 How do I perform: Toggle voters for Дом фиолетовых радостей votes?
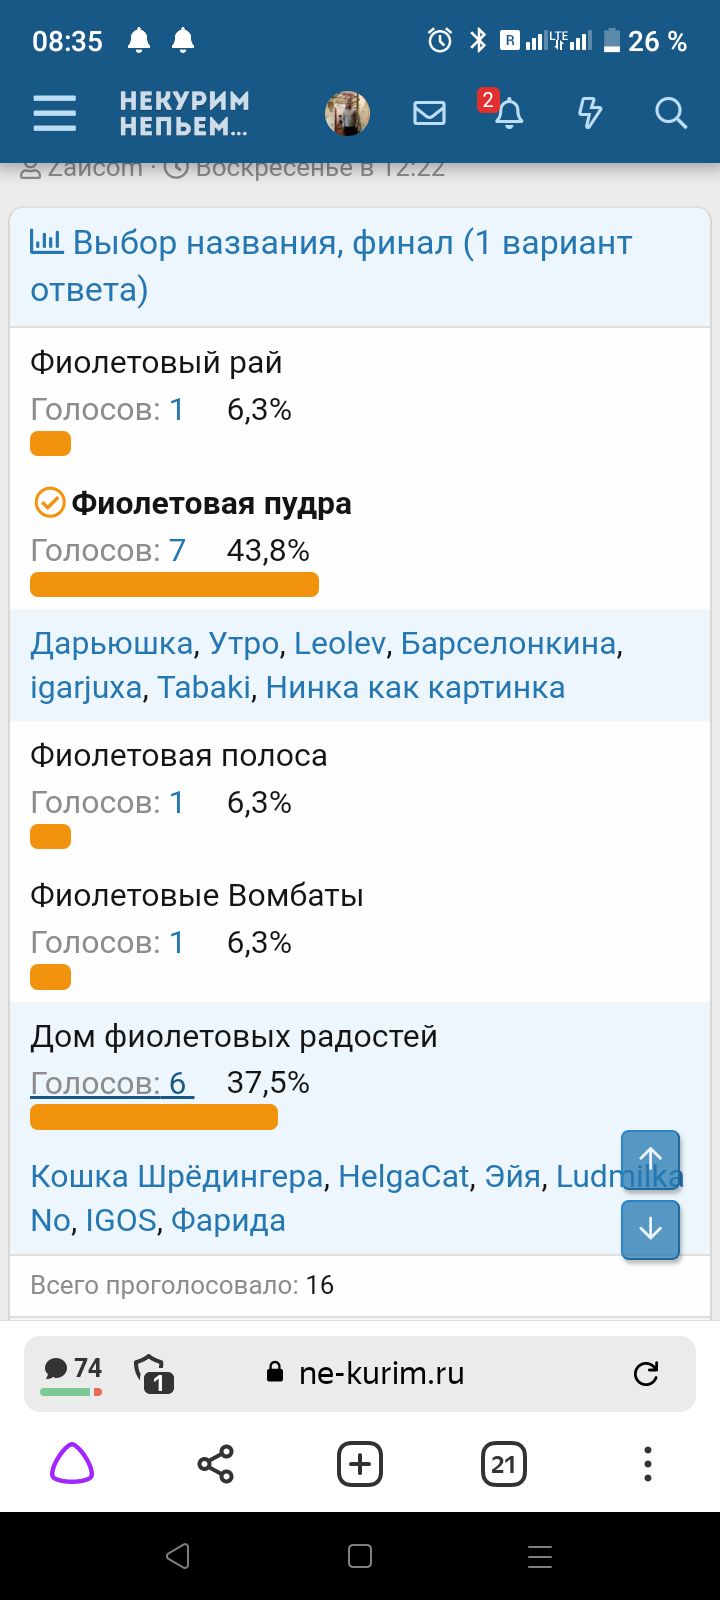(x=109, y=1083)
